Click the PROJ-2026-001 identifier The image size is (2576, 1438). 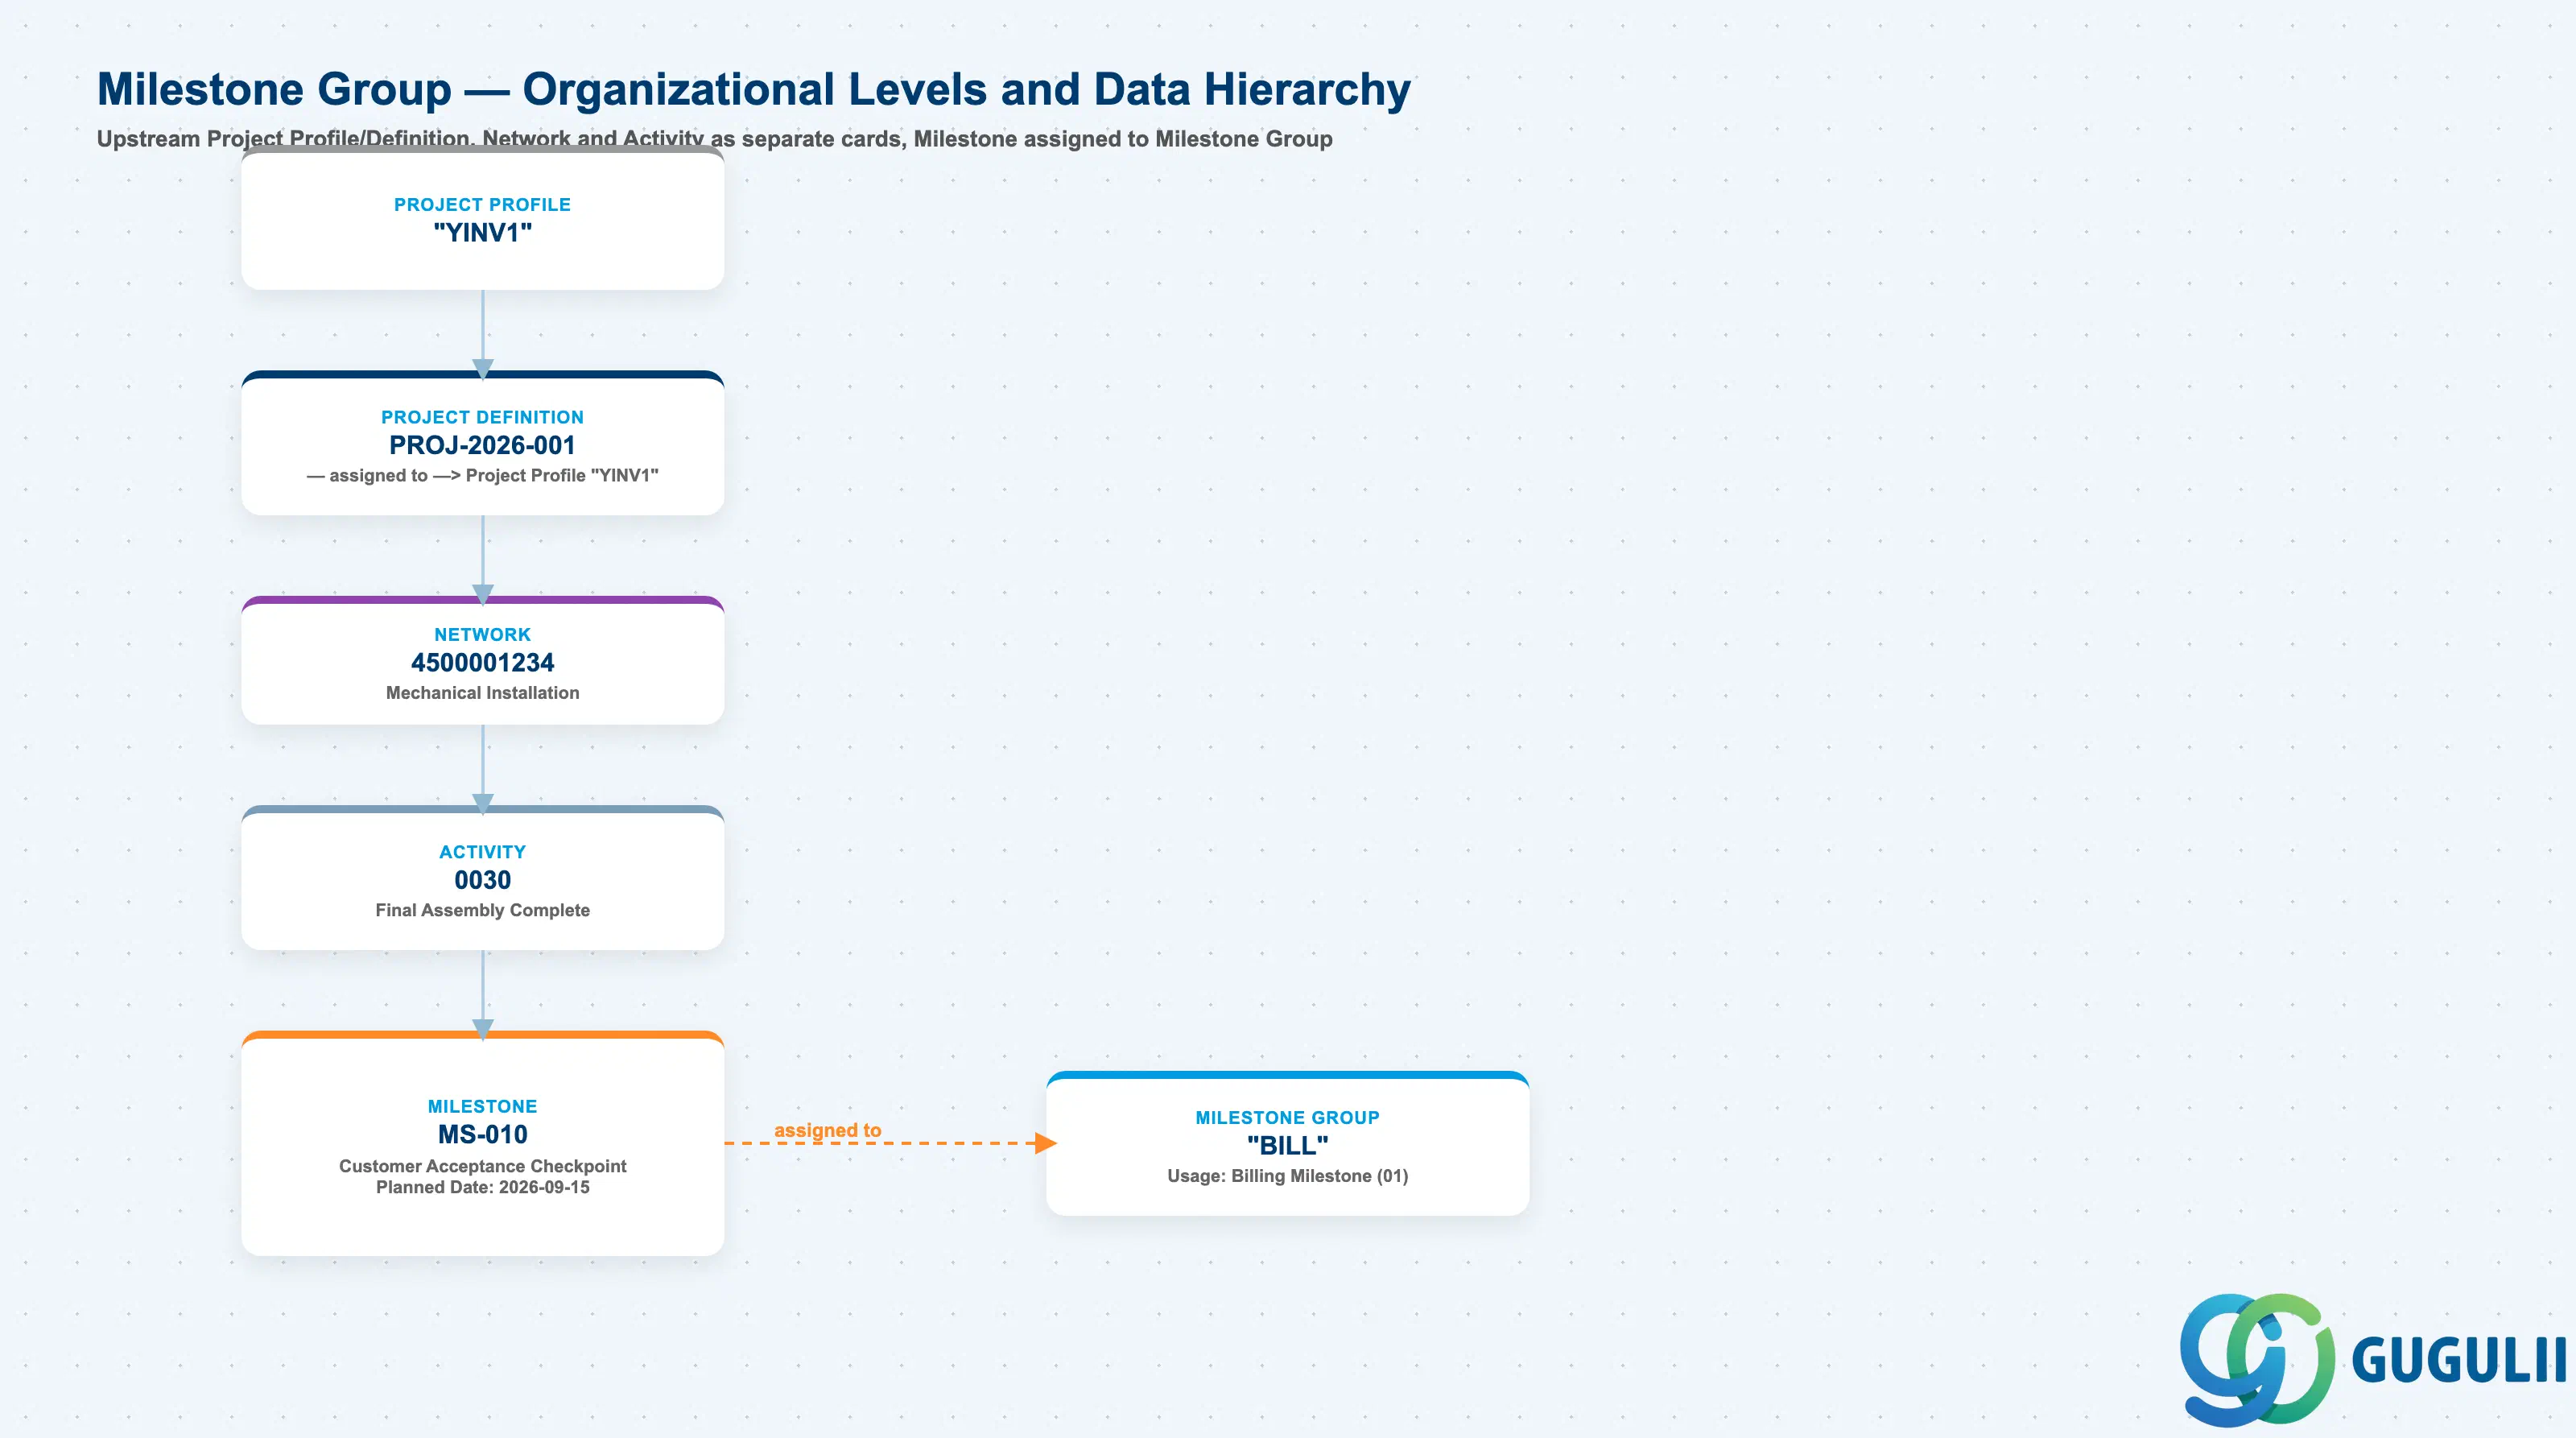tap(482, 445)
